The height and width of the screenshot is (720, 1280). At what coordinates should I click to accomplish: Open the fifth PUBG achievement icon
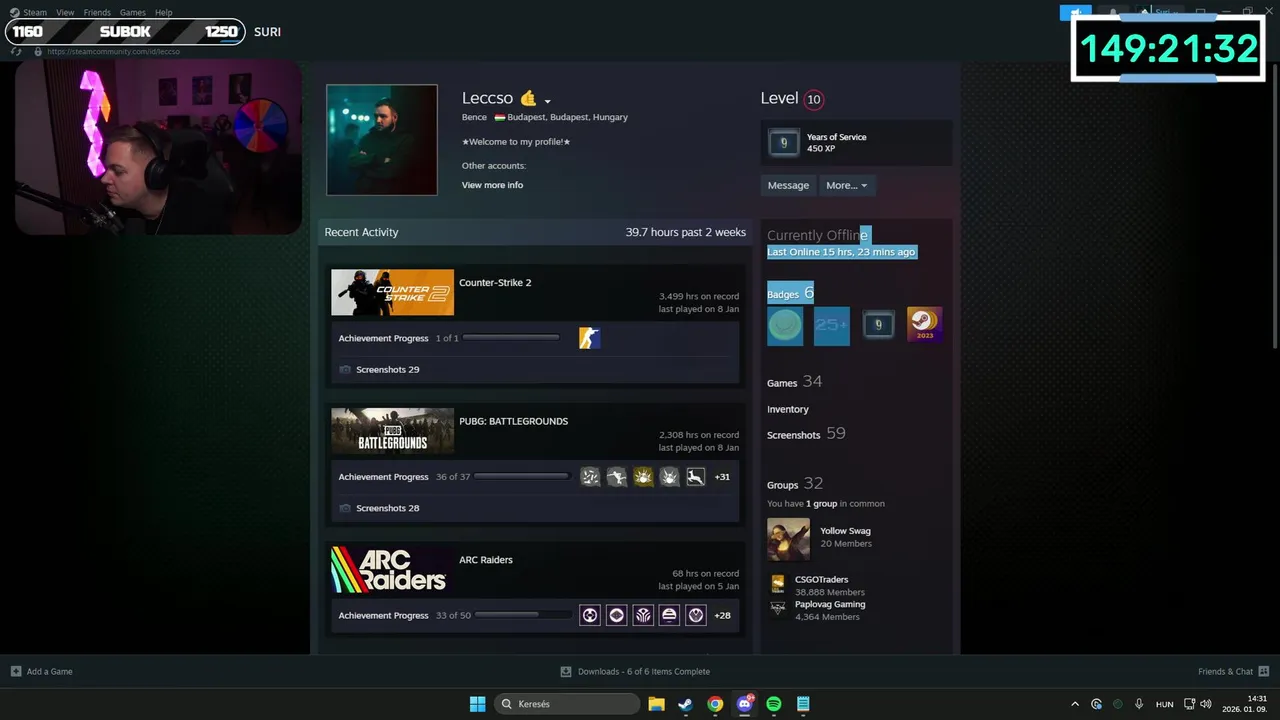point(696,477)
